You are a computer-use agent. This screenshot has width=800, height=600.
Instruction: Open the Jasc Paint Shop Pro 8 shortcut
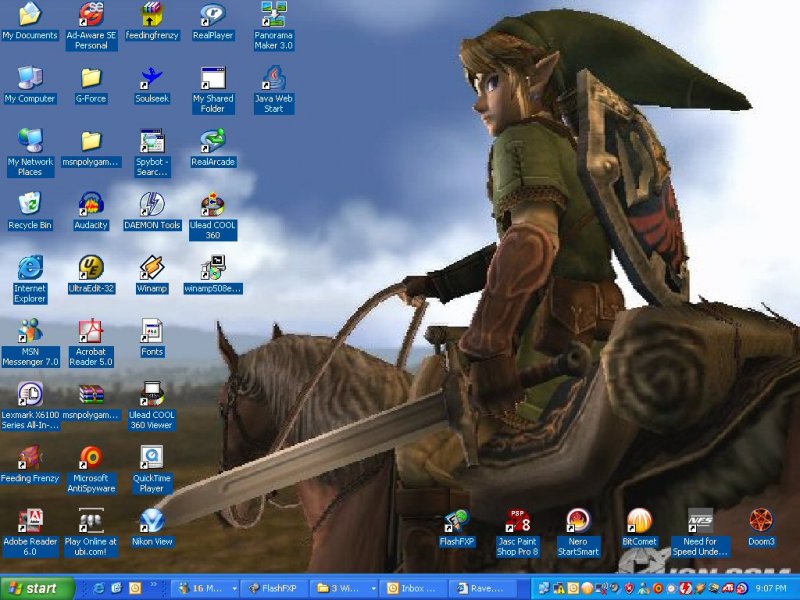[x=517, y=532]
